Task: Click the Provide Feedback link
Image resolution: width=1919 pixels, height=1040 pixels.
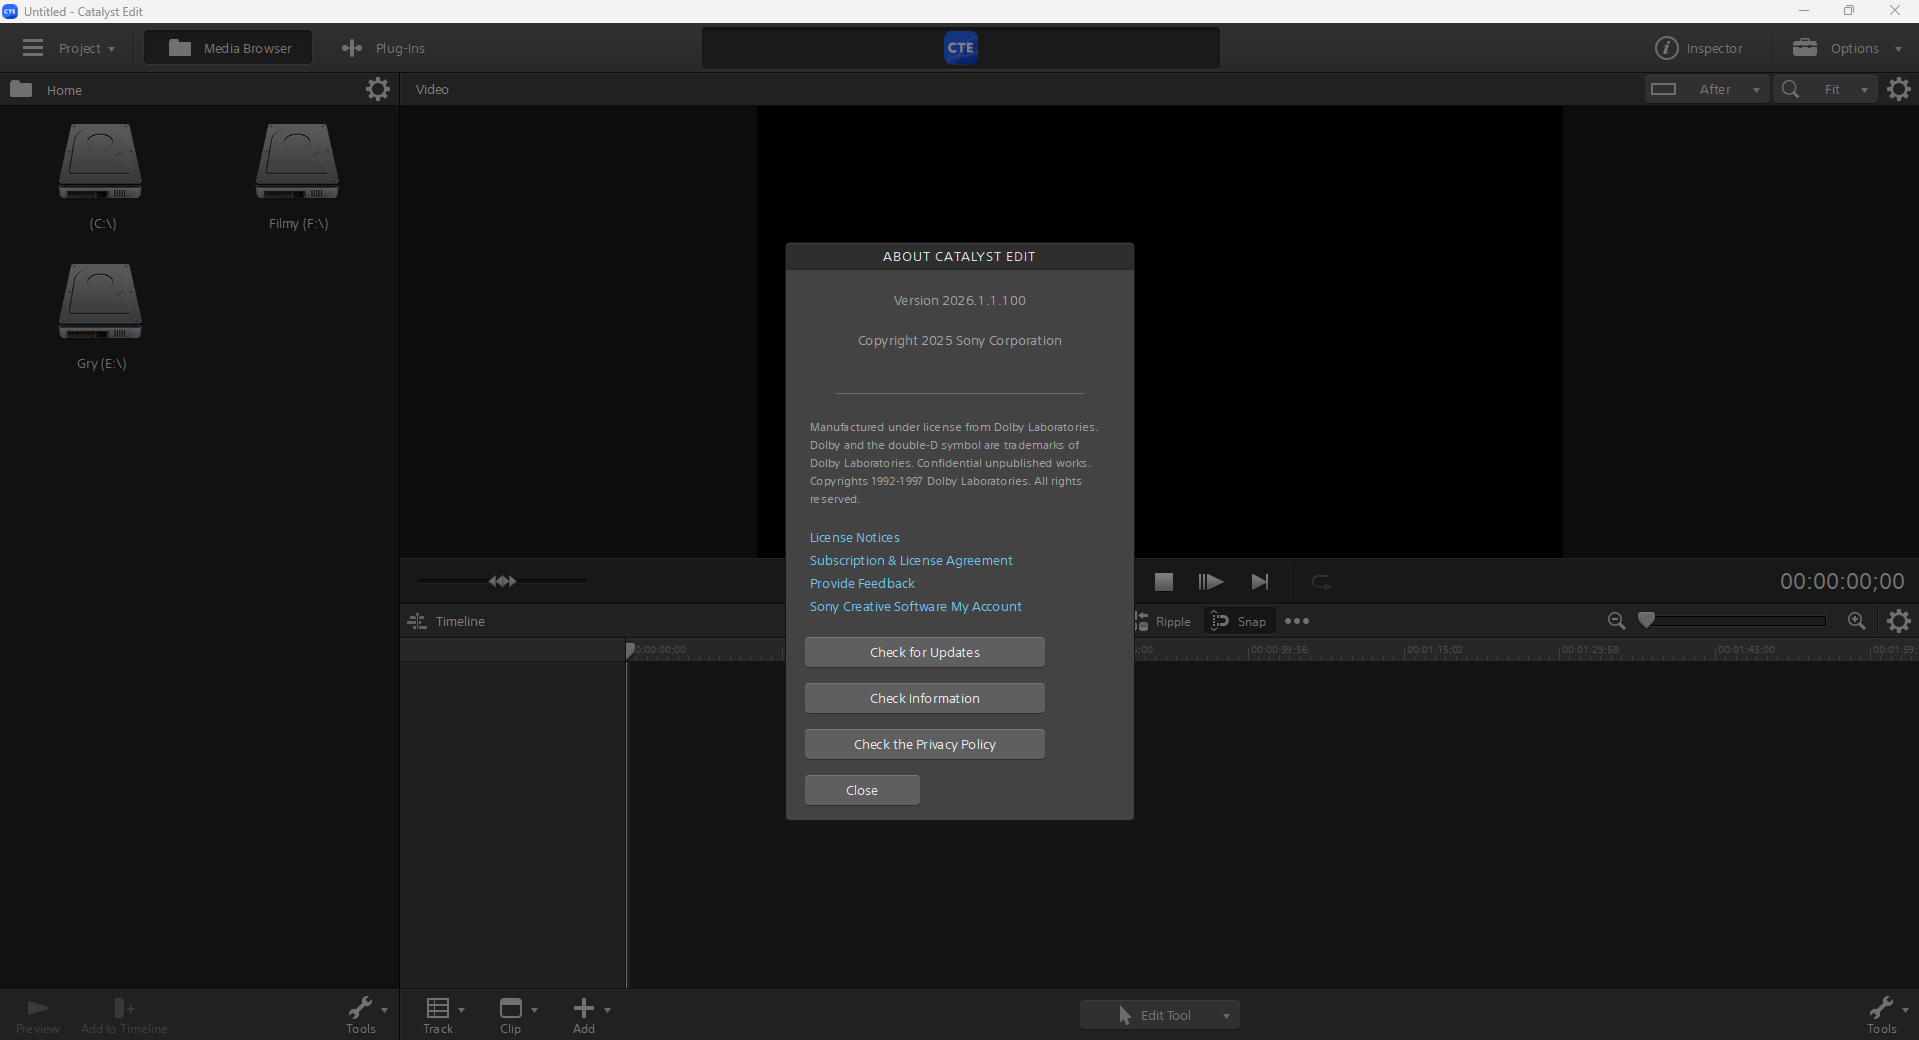Action: (862, 584)
